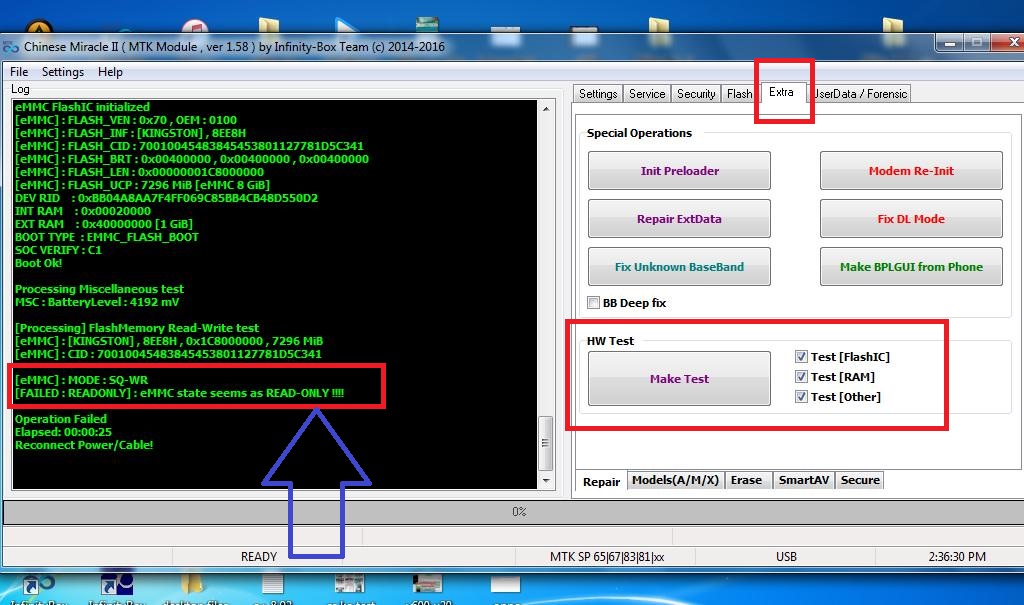Image resolution: width=1024 pixels, height=605 pixels.
Task: Click "Reconnect Power/Cable!" log line
Action: (x=84, y=445)
